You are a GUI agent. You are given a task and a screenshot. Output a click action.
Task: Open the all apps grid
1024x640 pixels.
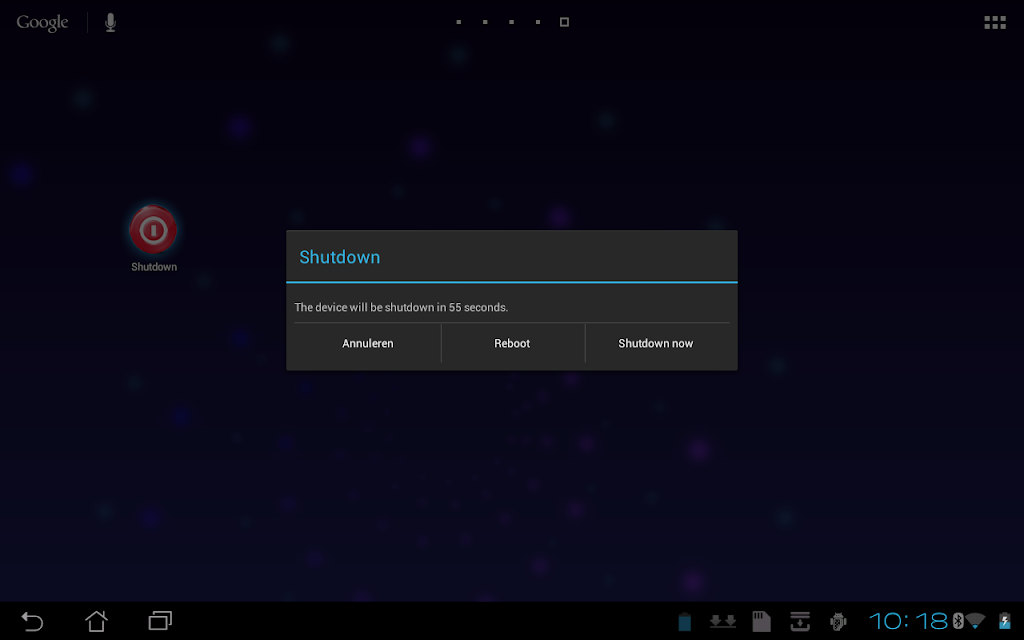click(x=995, y=23)
